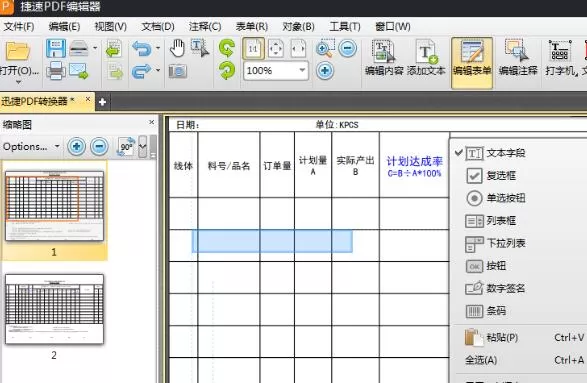Viewport: 587px width, 383px height.
Task: Select the 编辑内容 tool
Action: pyautogui.click(x=384, y=58)
